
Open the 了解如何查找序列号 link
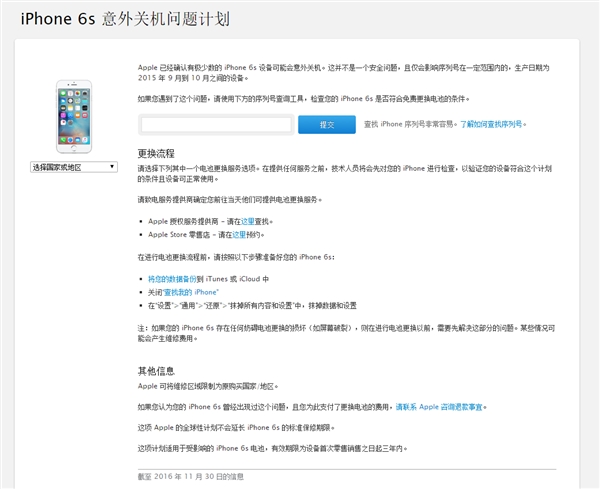pyautogui.click(x=492, y=125)
